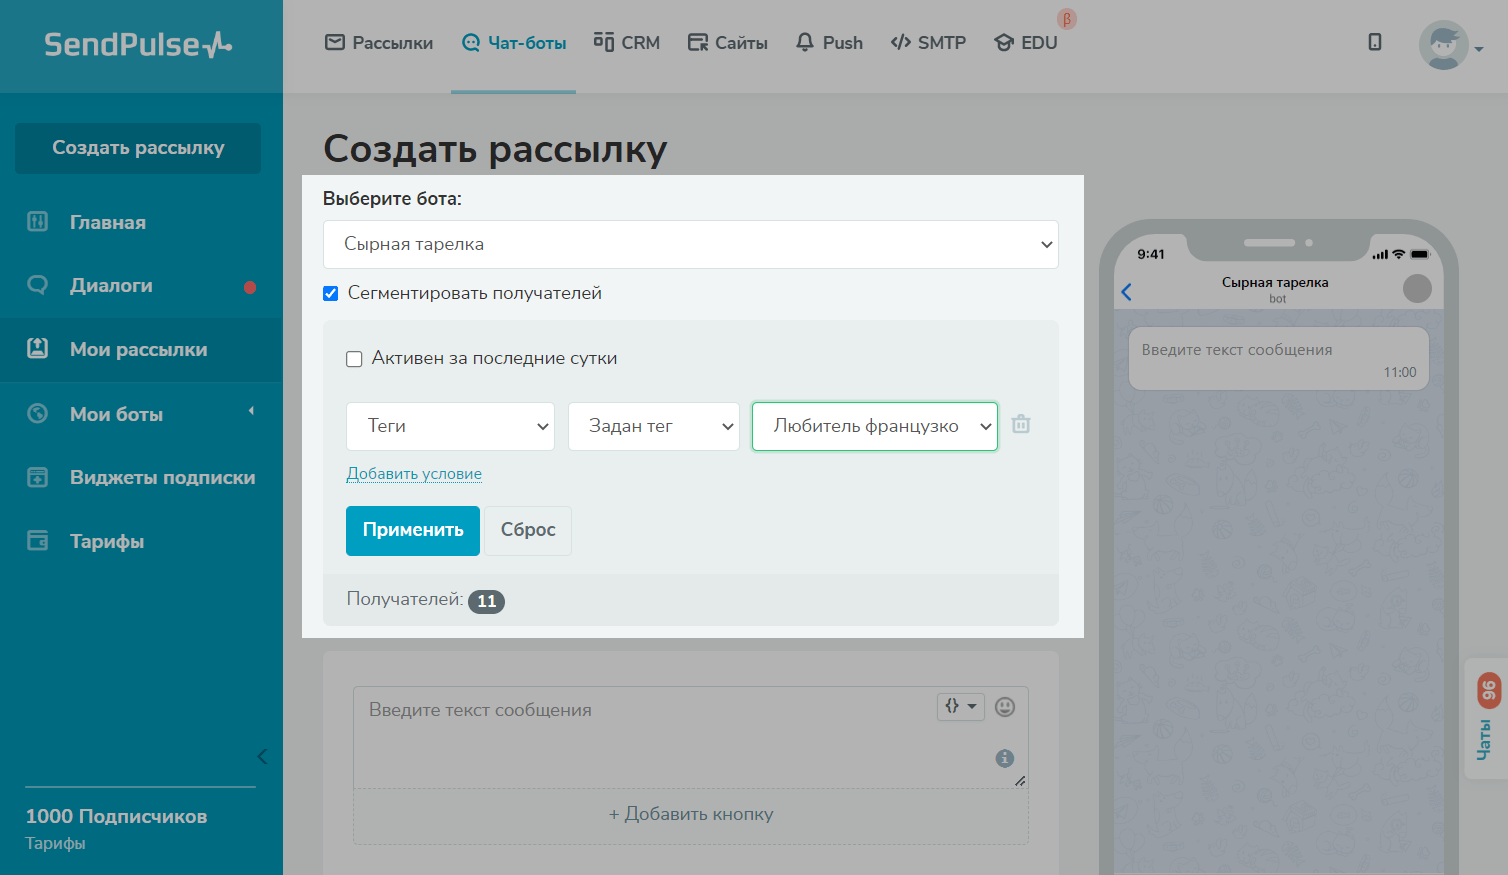1508x875 pixels.
Task: Open the Выберите бота dropdown
Action: (x=690, y=244)
